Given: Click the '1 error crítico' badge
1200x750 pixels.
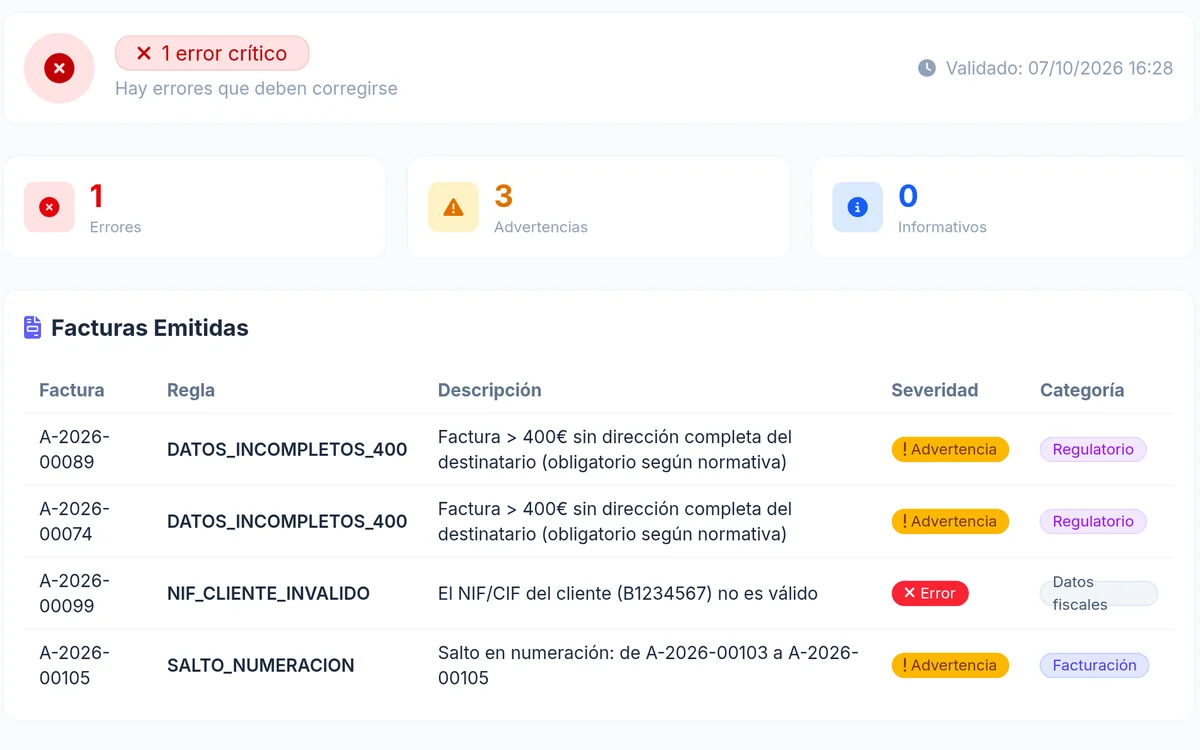Looking at the screenshot, I should tap(212, 53).
